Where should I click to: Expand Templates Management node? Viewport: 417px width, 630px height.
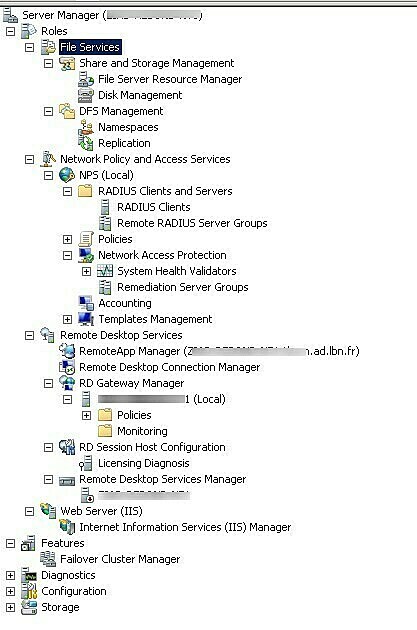click(67, 319)
